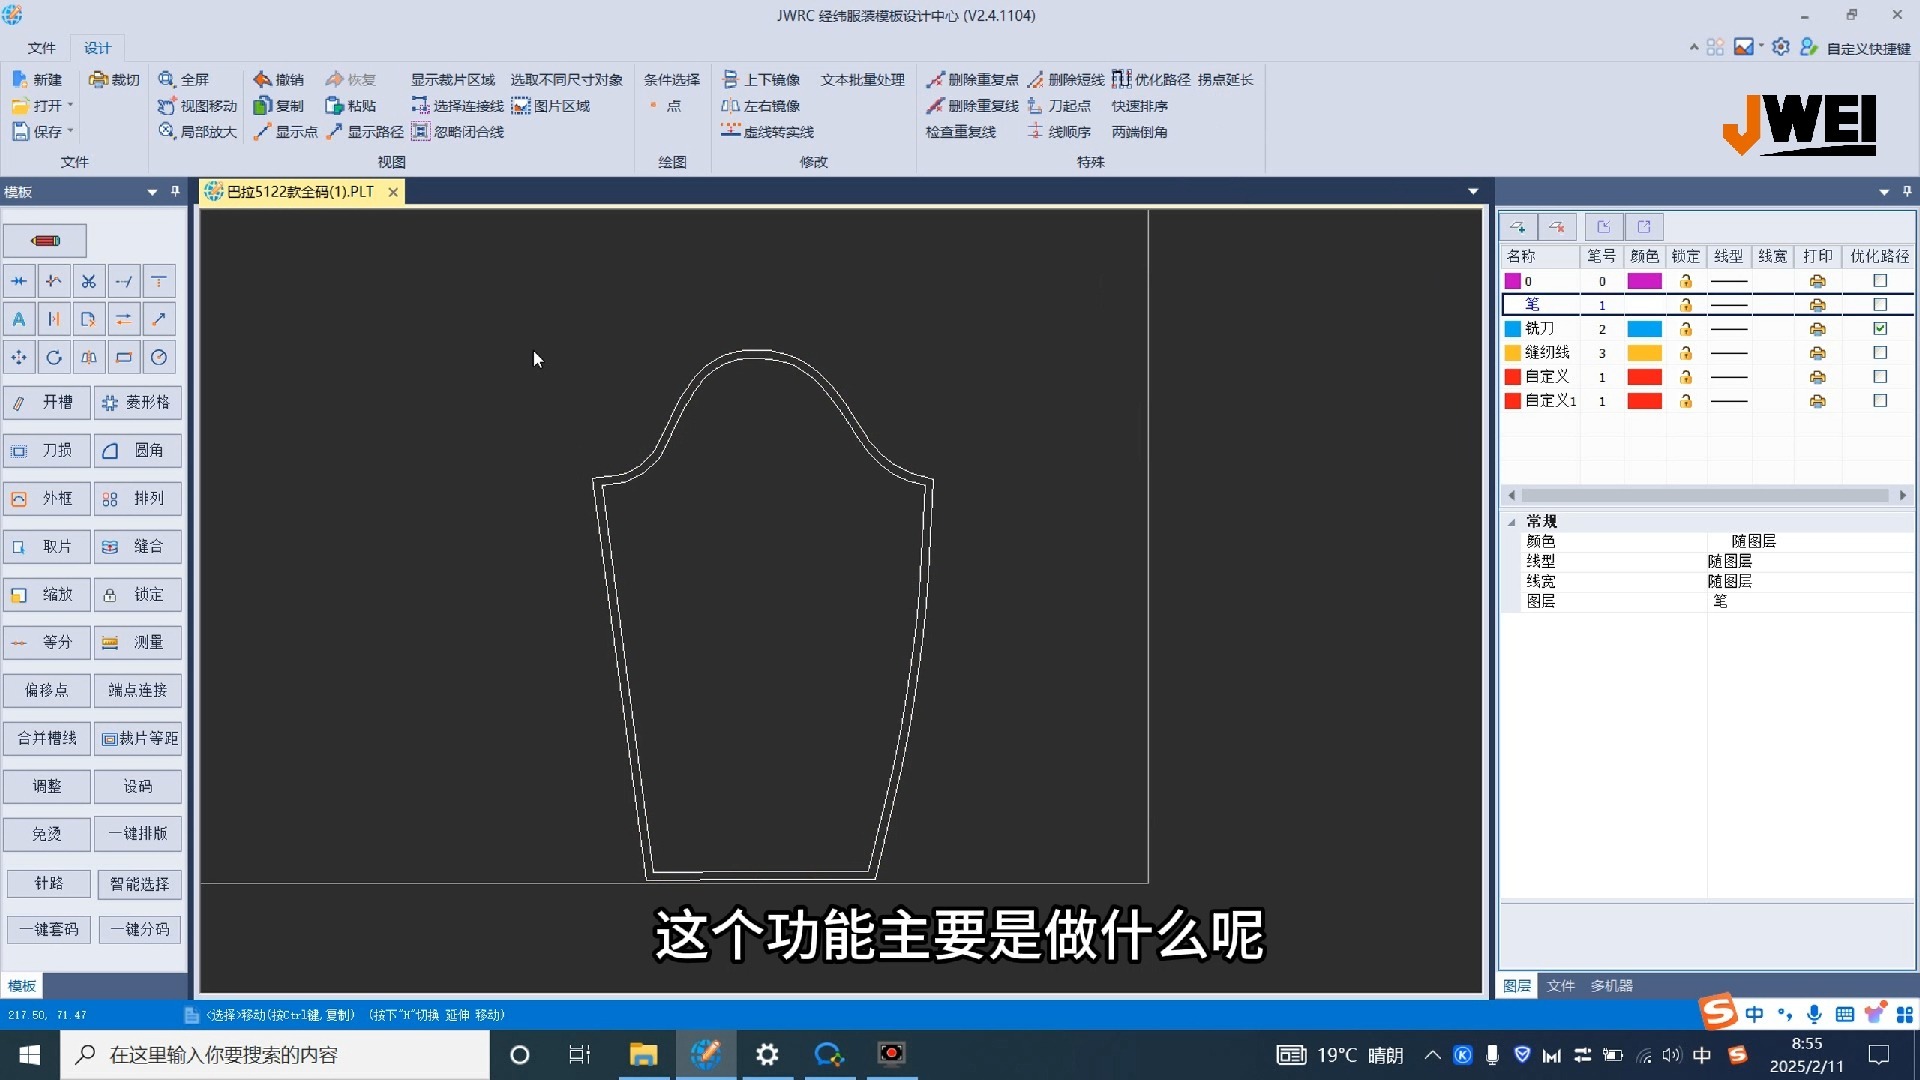
Task: Select the scissors cut tool
Action: click(x=88, y=281)
